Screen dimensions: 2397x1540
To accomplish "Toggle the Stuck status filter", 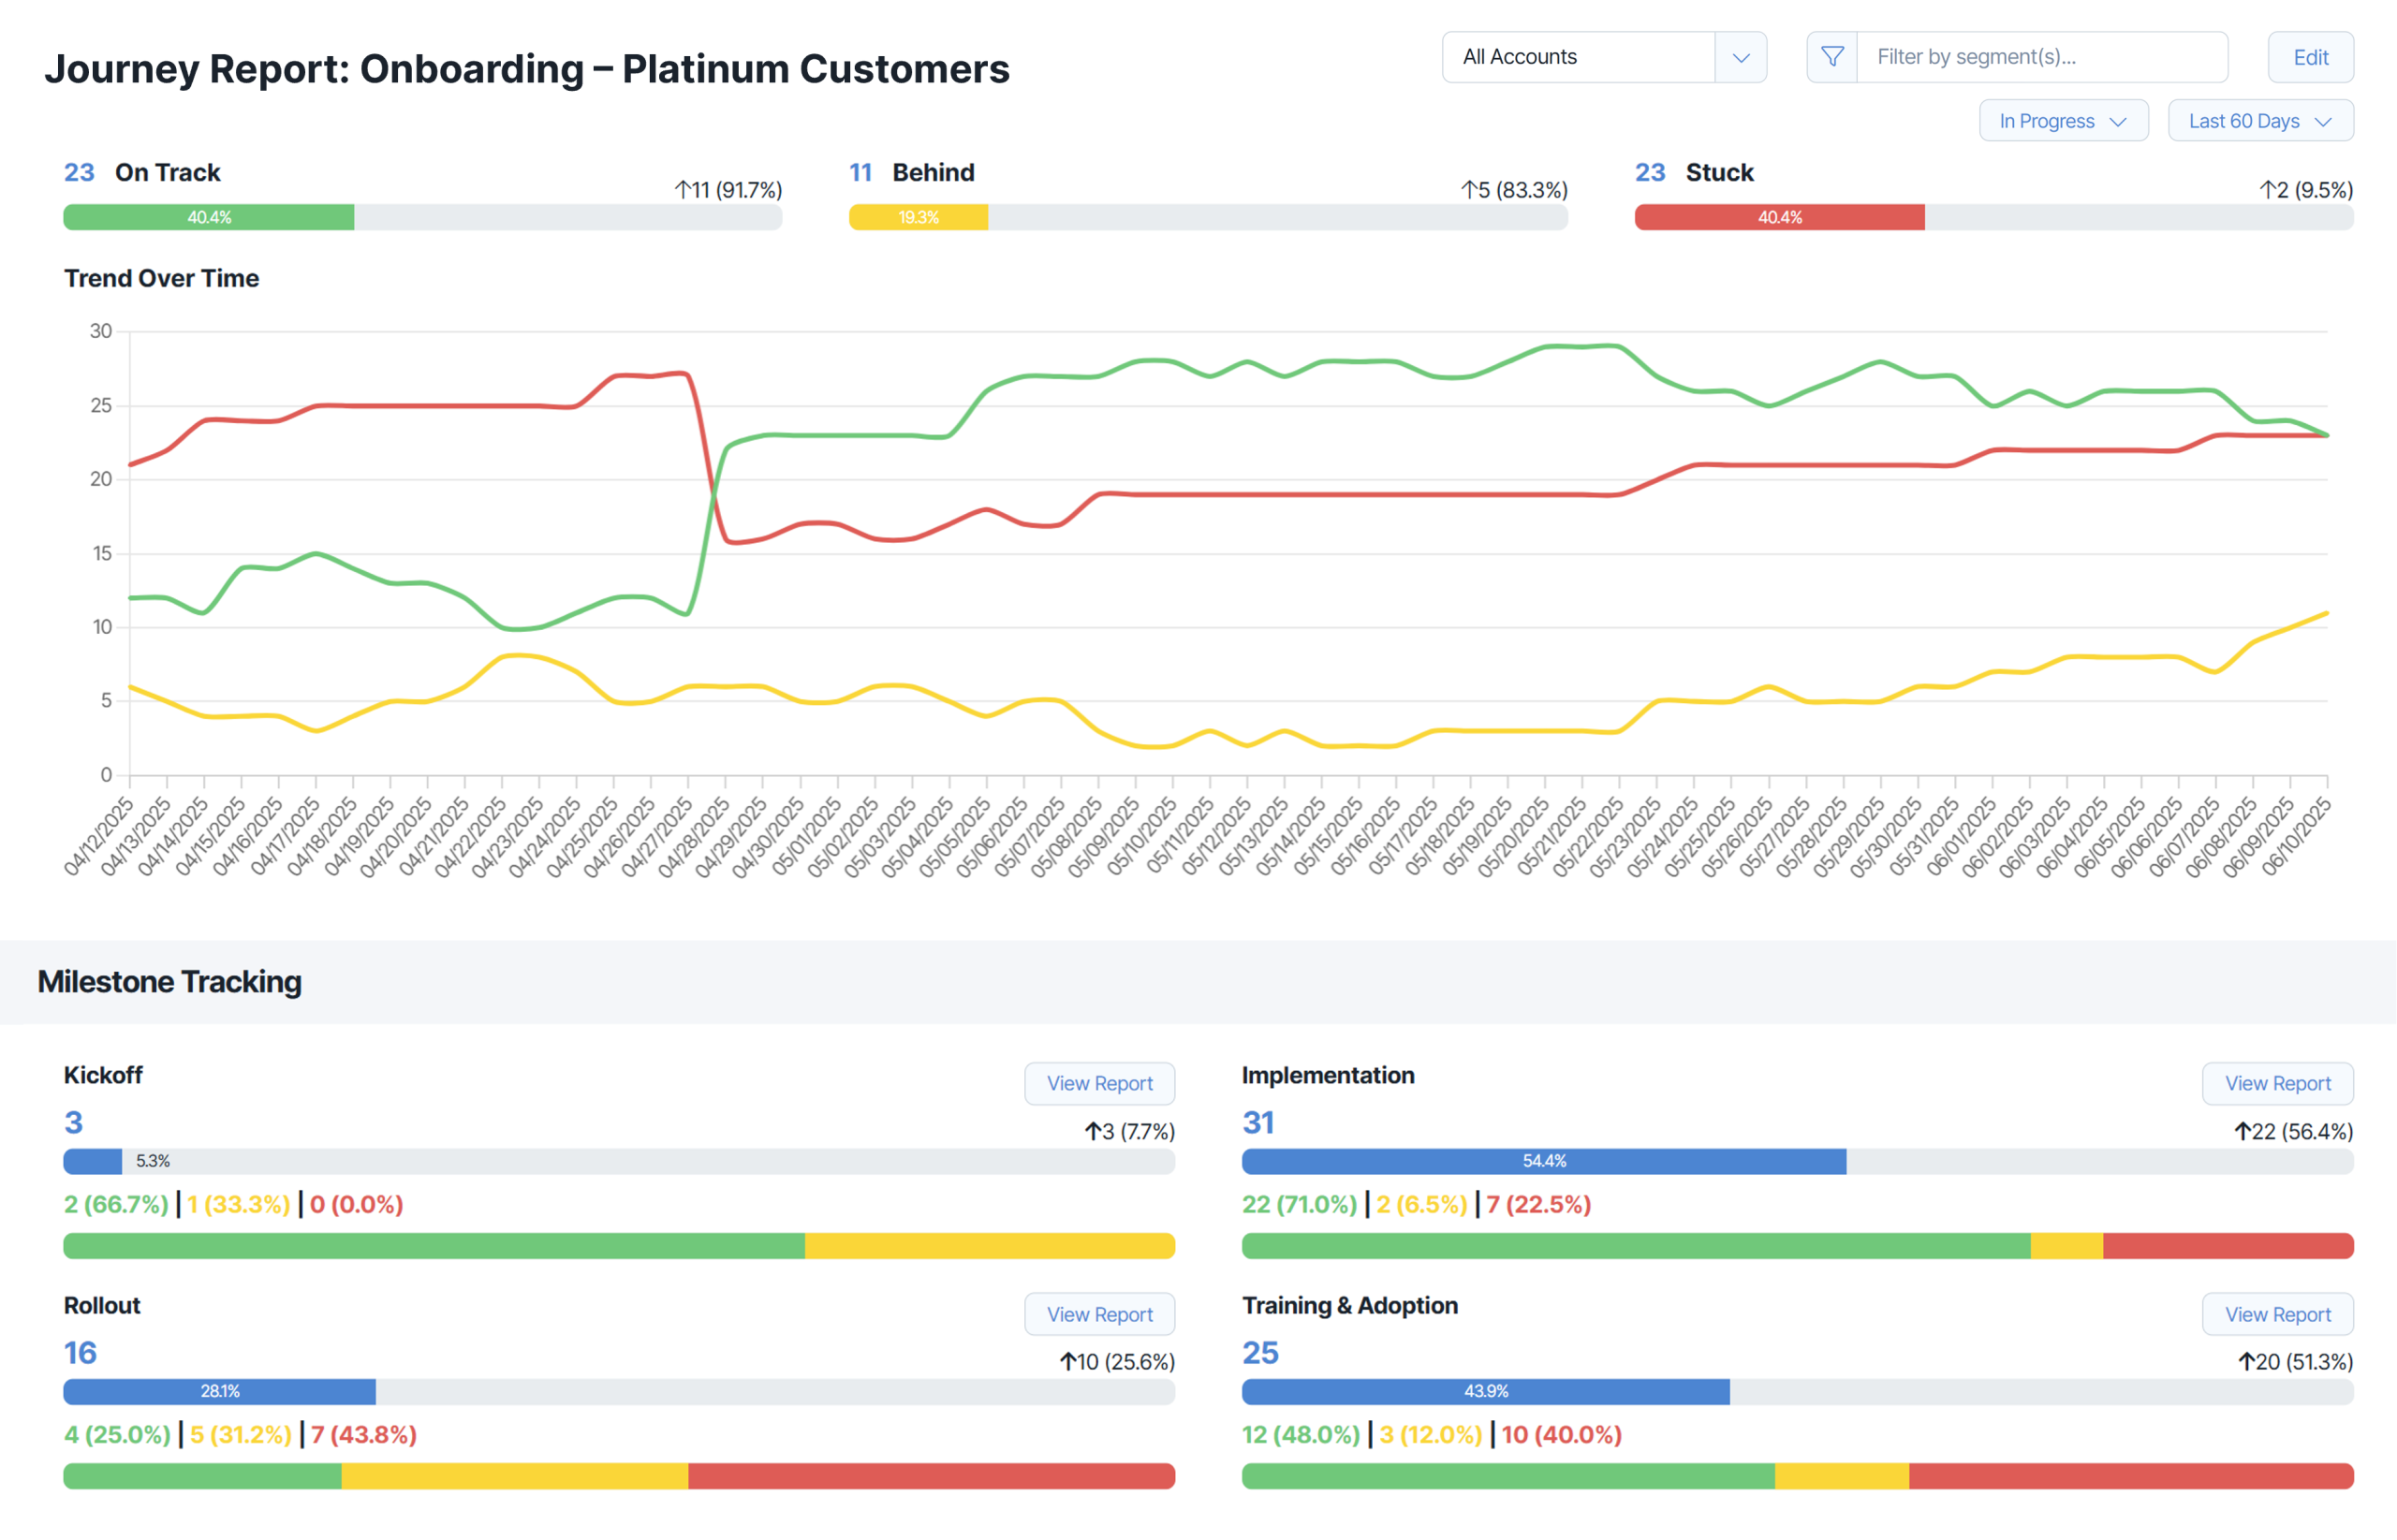I will (1718, 172).
